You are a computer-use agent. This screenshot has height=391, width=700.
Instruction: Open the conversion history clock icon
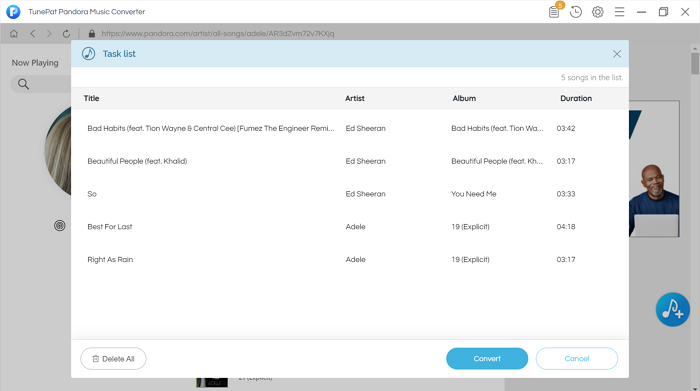[x=576, y=12]
